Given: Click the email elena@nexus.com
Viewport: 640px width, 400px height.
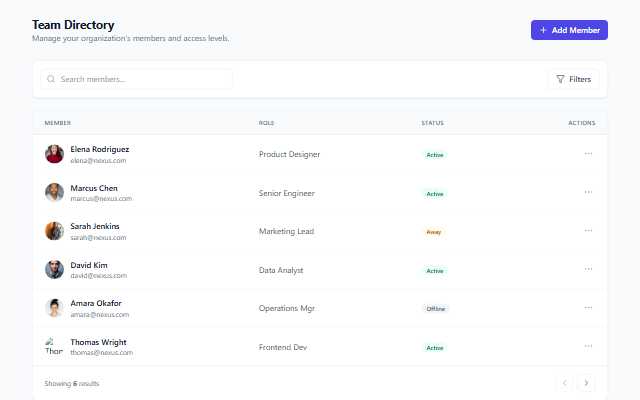Looking at the screenshot, I should coord(98,161).
